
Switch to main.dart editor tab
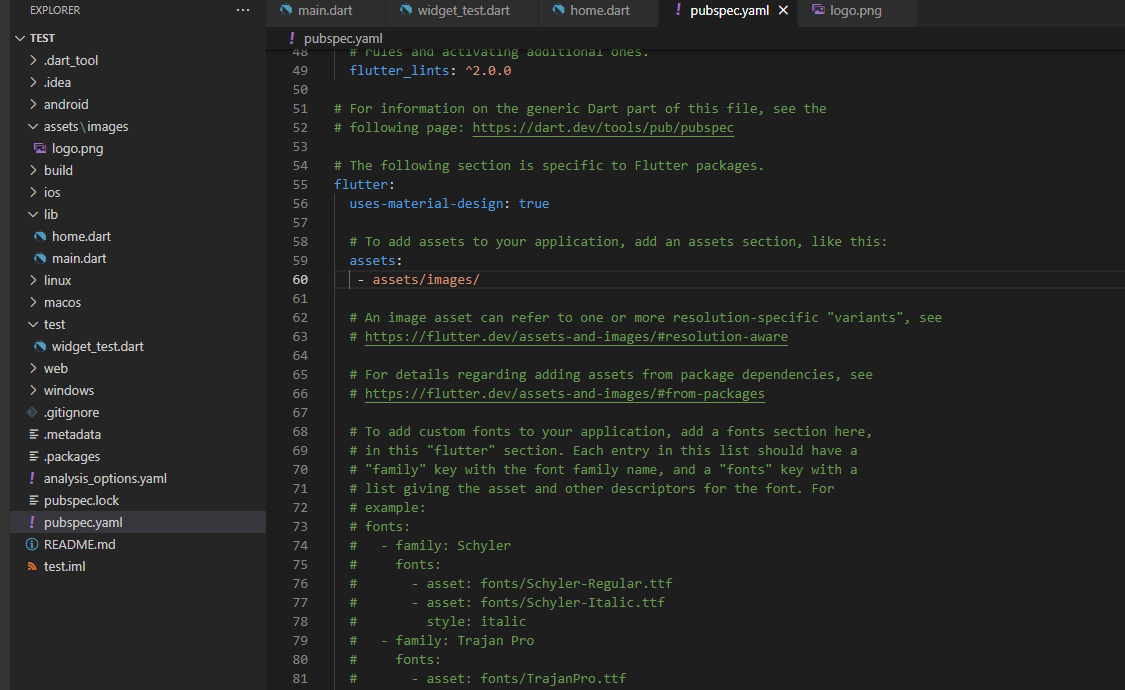325,11
